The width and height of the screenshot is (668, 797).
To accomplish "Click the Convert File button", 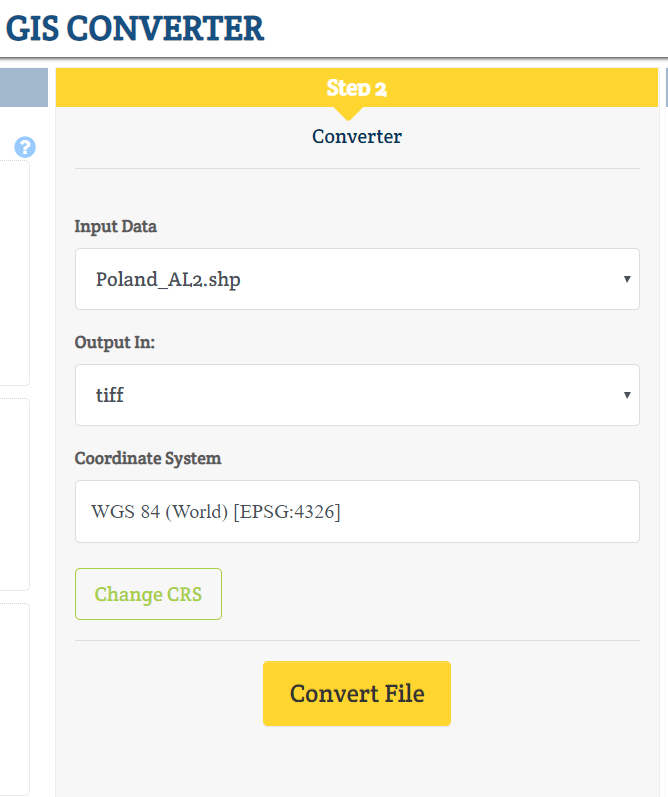I will (x=357, y=693).
